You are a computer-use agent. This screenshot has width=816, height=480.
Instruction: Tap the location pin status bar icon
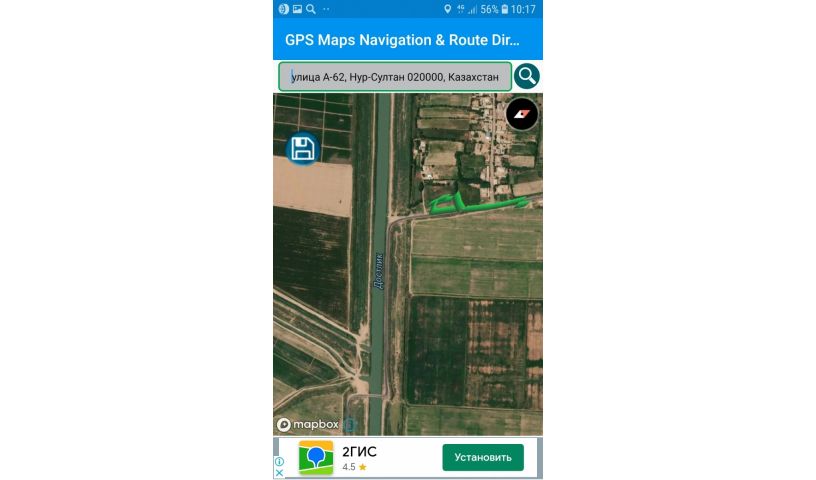(x=447, y=9)
